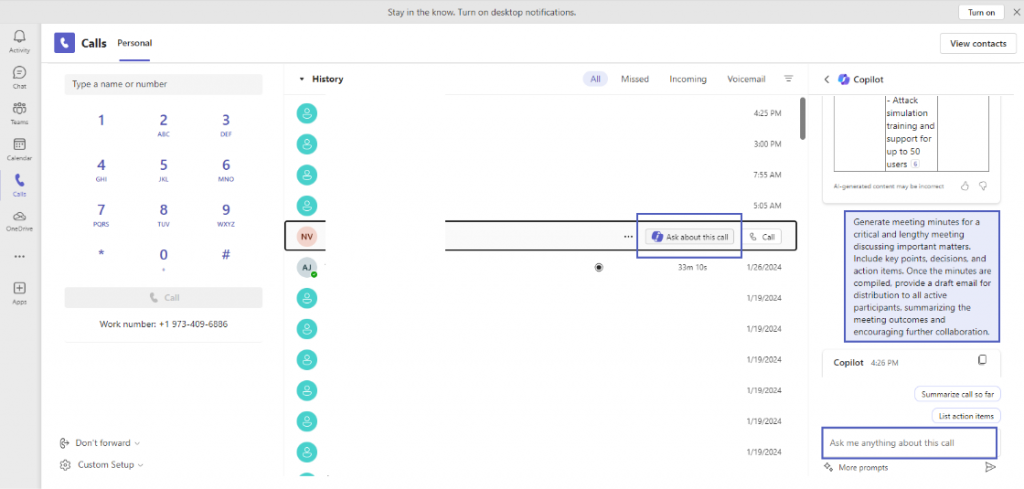Go to Teams in sidebar

click(20, 108)
